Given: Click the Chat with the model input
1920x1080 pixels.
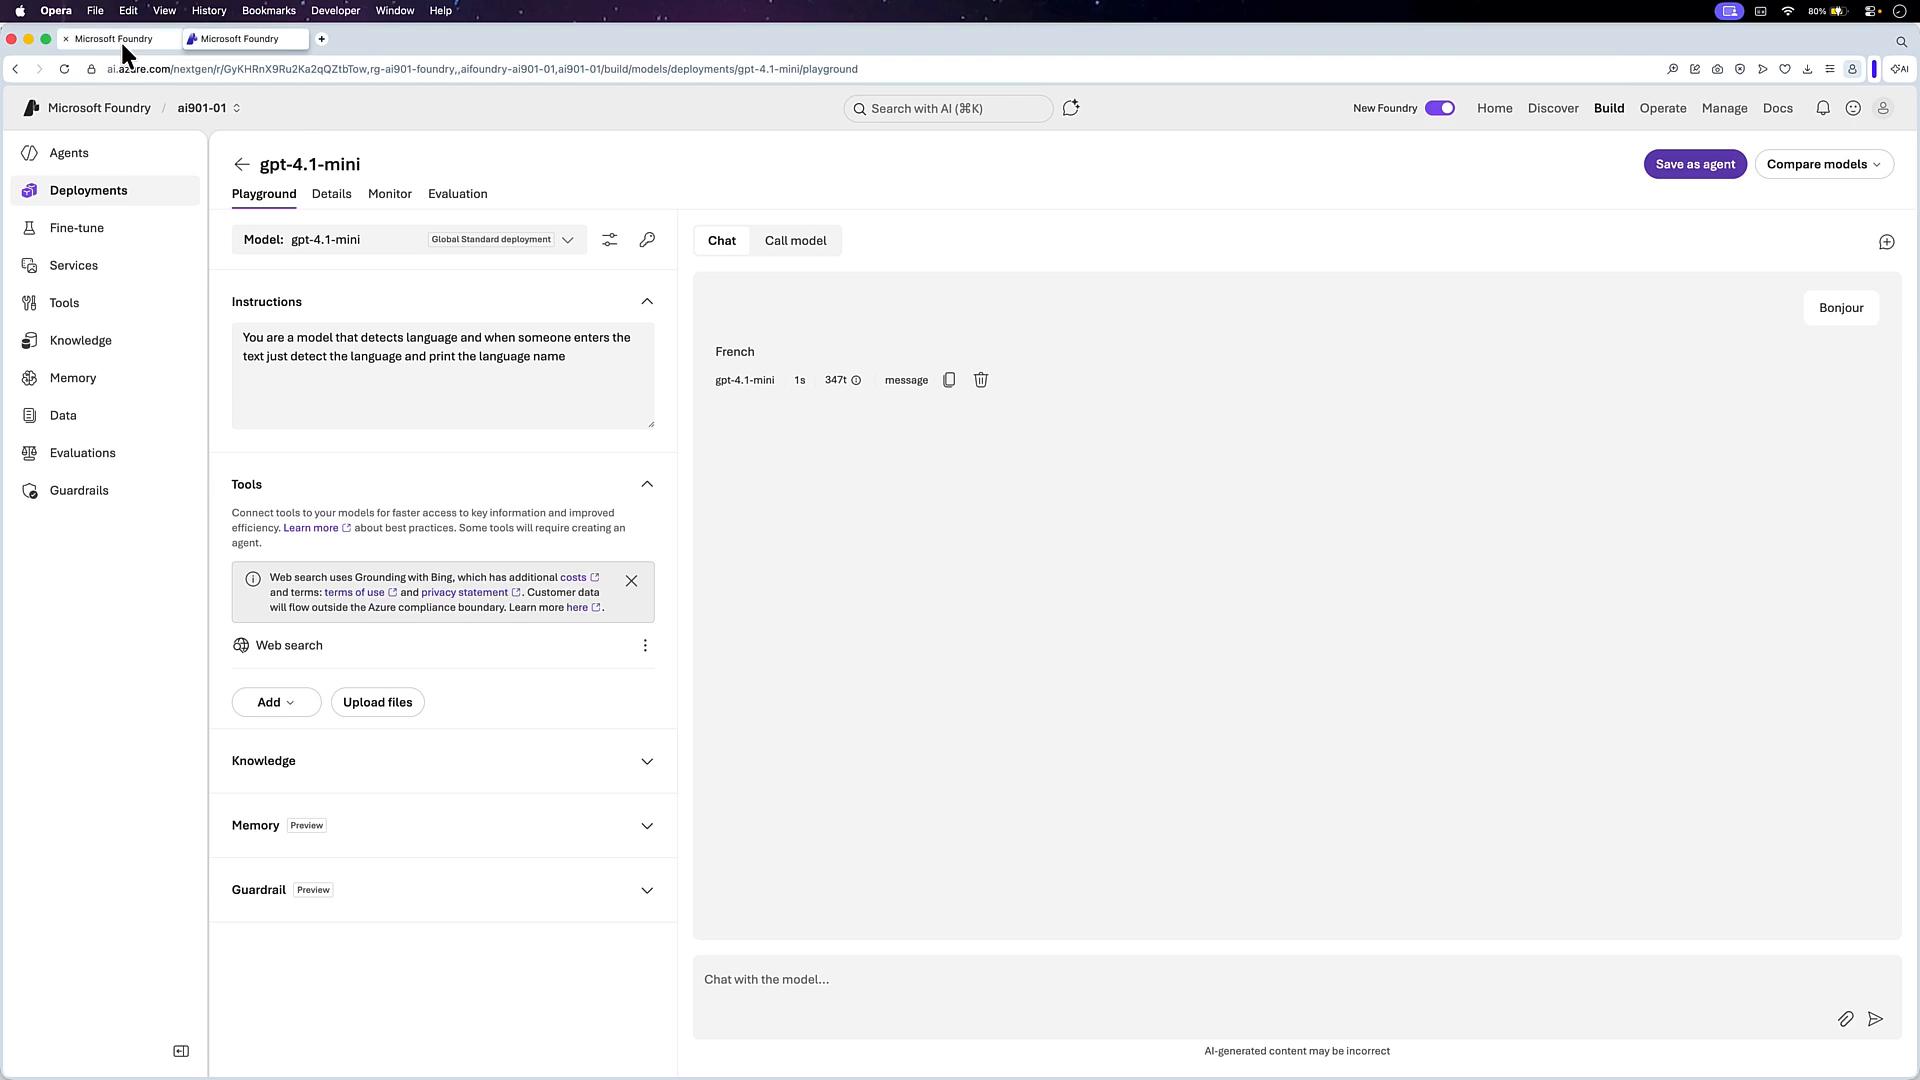Looking at the screenshot, I should tap(1296, 996).
